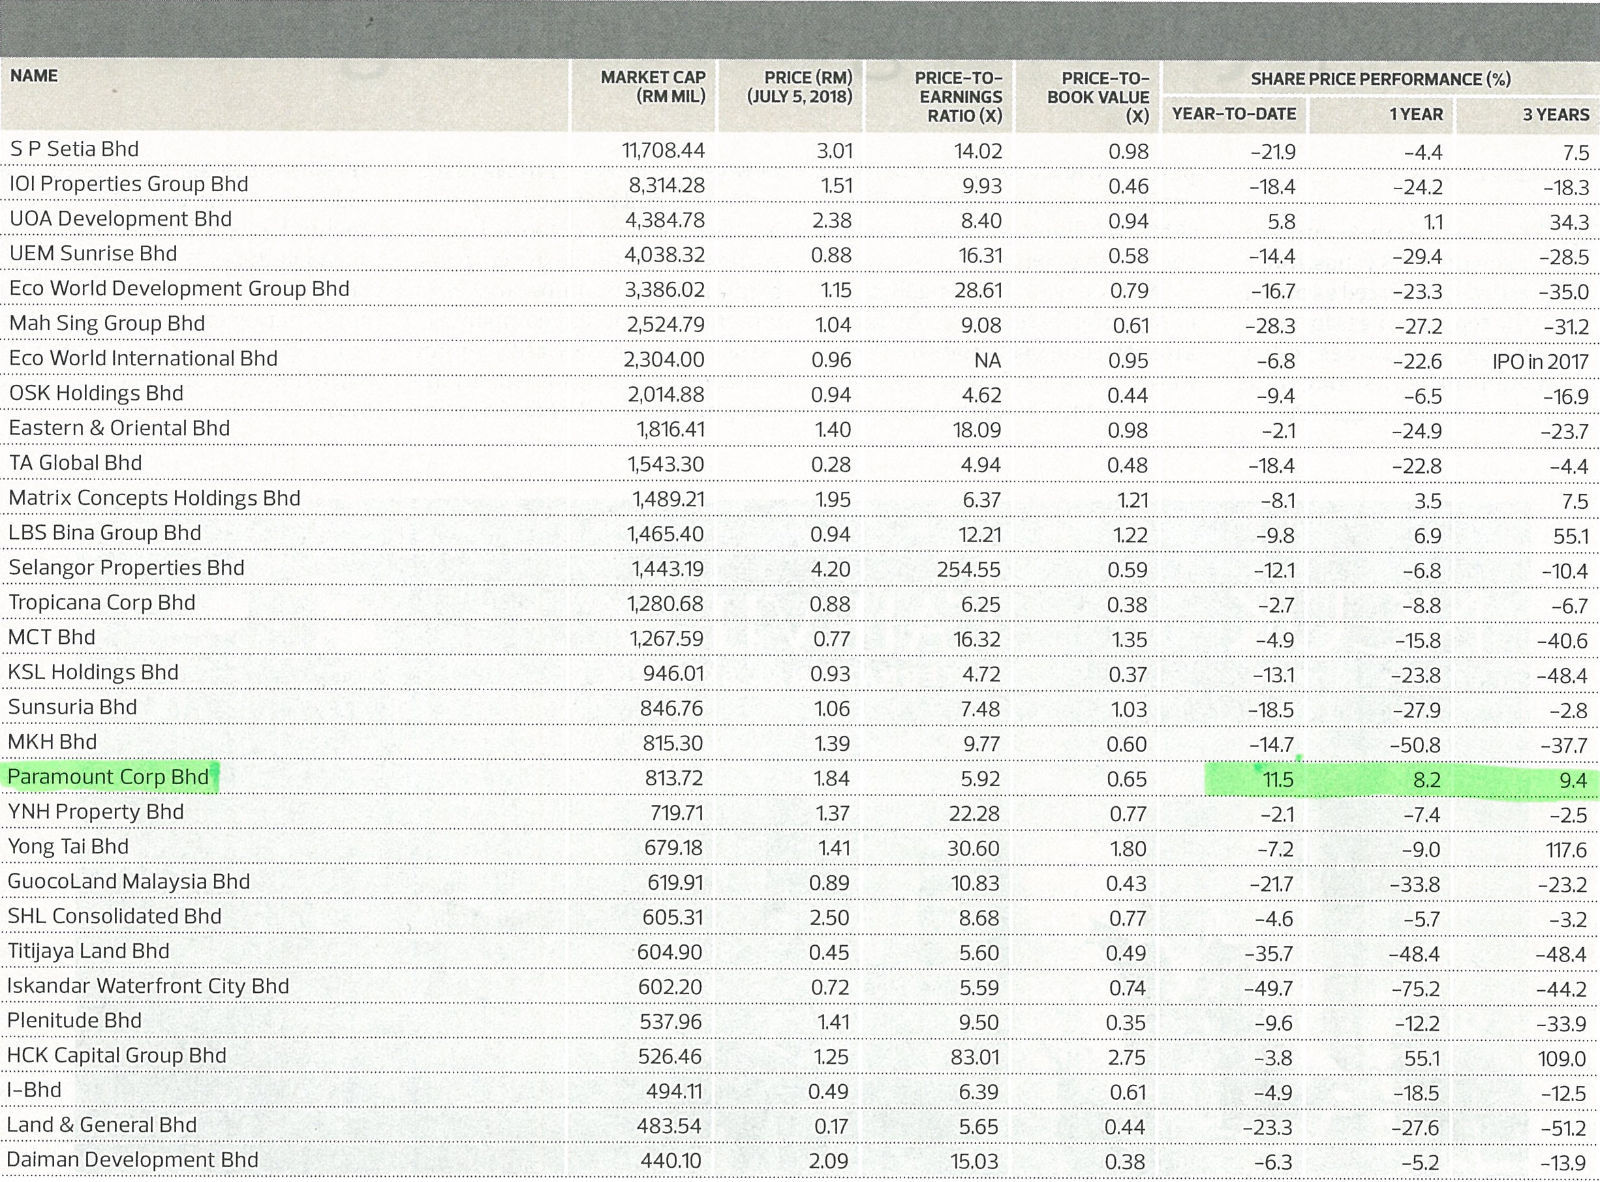Click the PRICE-TO-EARNINGS RATIO header
1600x1182 pixels.
[958, 97]
